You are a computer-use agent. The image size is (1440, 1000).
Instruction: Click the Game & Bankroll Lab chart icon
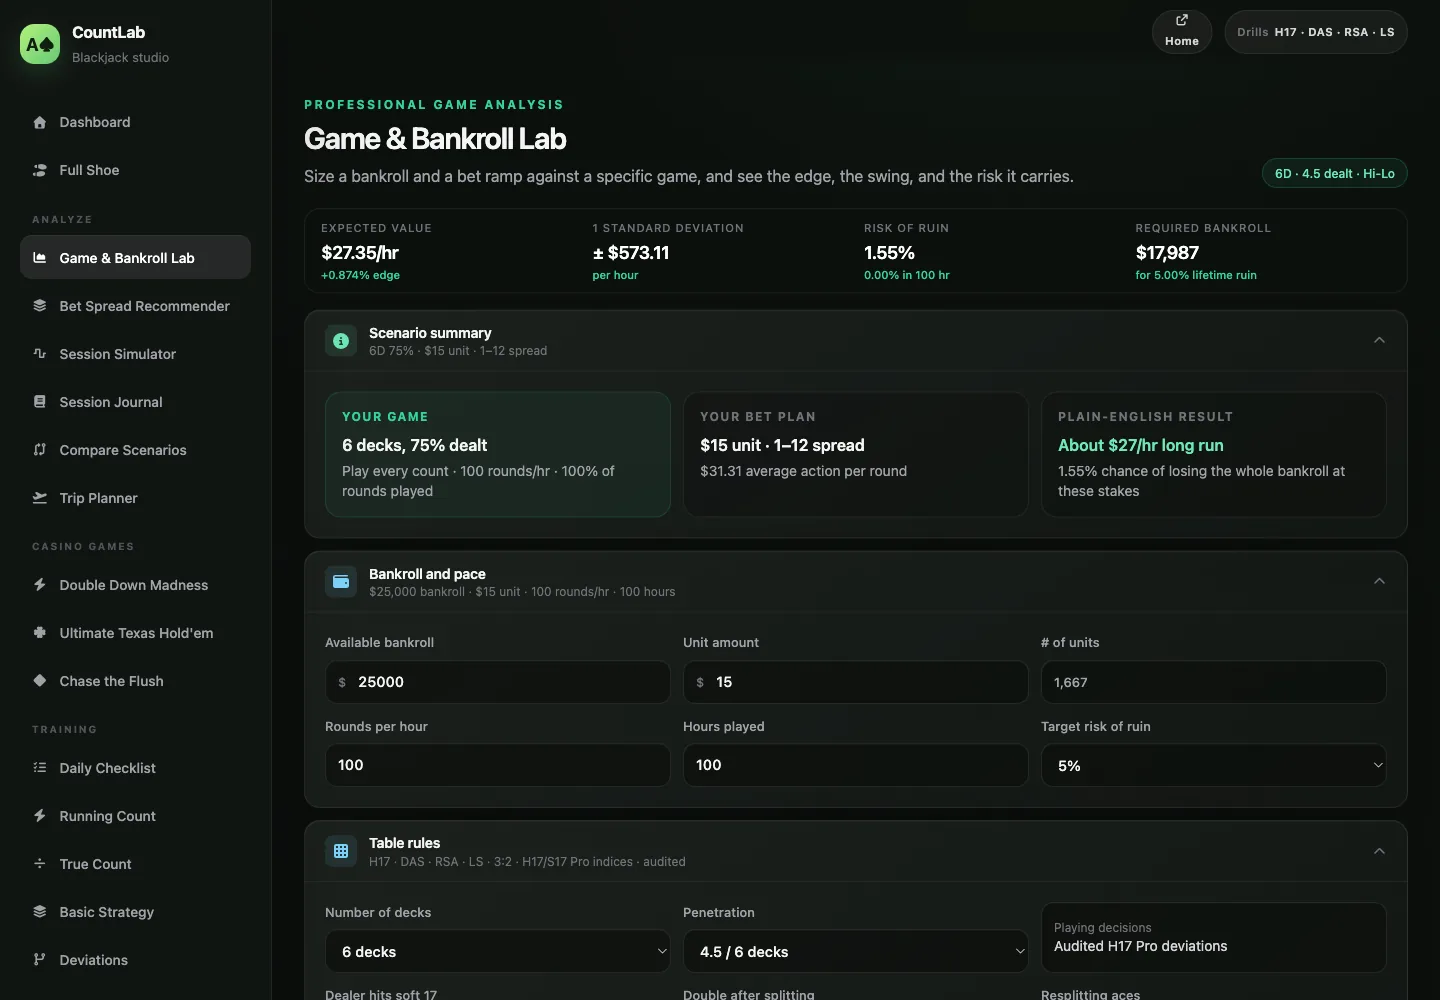[40, 258]
